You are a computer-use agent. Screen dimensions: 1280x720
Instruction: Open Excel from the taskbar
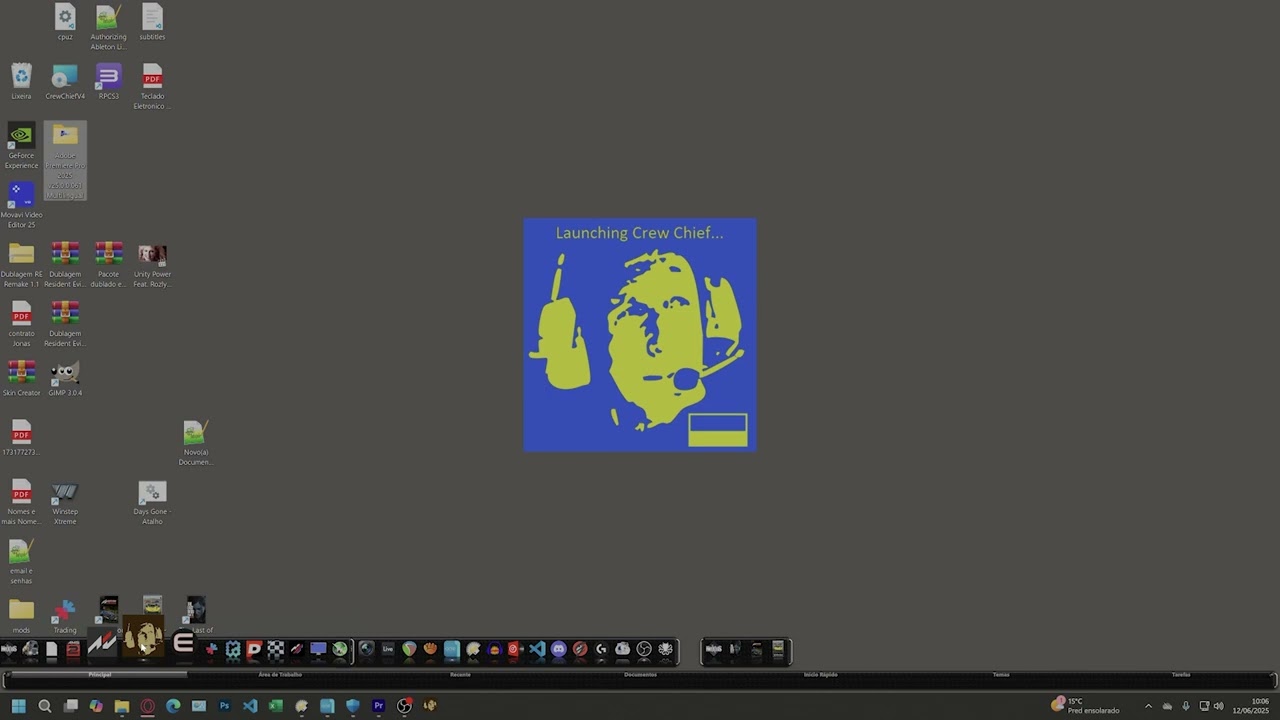tap(276, 706)
